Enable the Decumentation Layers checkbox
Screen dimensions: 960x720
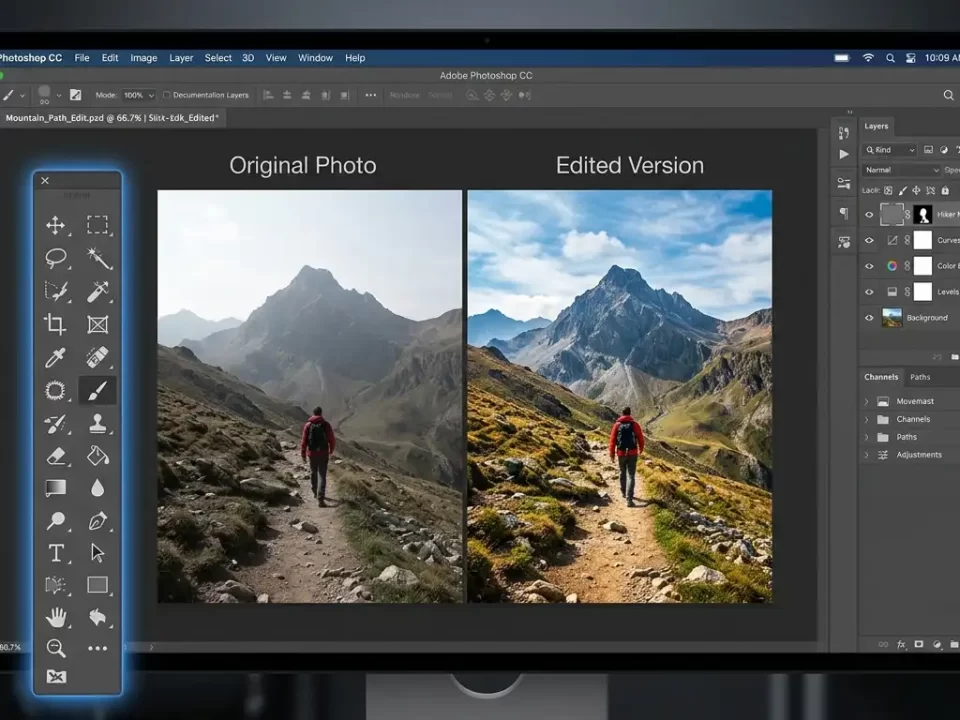coord(167,95)
